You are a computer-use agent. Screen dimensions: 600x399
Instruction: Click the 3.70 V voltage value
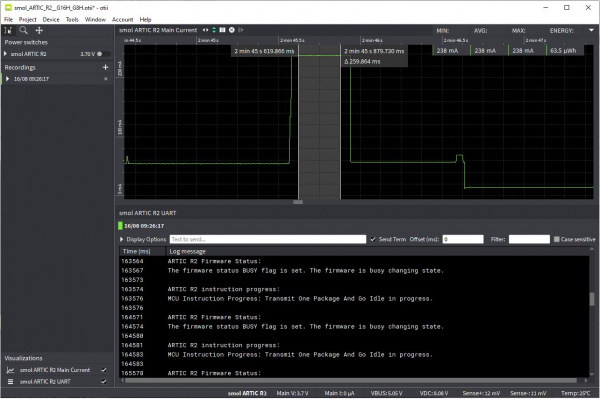point(87,54)
